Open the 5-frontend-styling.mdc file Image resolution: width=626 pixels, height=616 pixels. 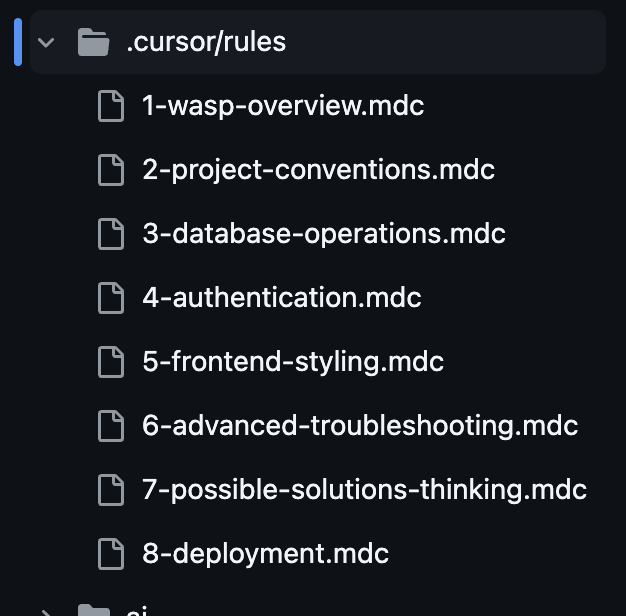[x=293, y=362]
